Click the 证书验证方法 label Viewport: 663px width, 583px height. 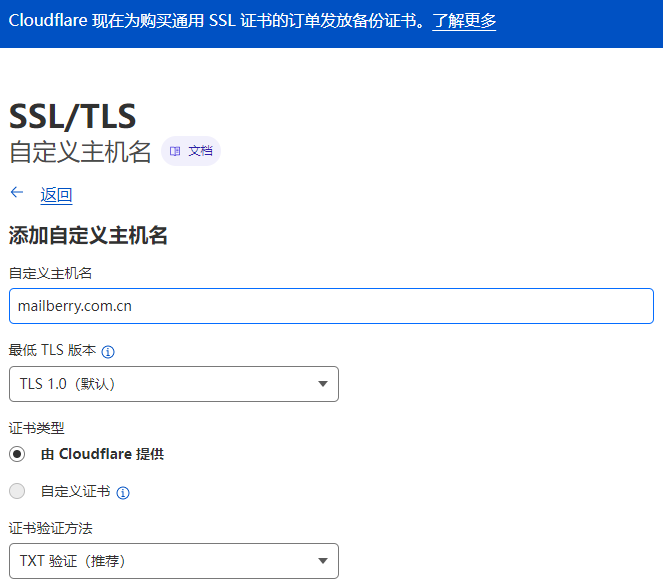click(x=50, y=528)
